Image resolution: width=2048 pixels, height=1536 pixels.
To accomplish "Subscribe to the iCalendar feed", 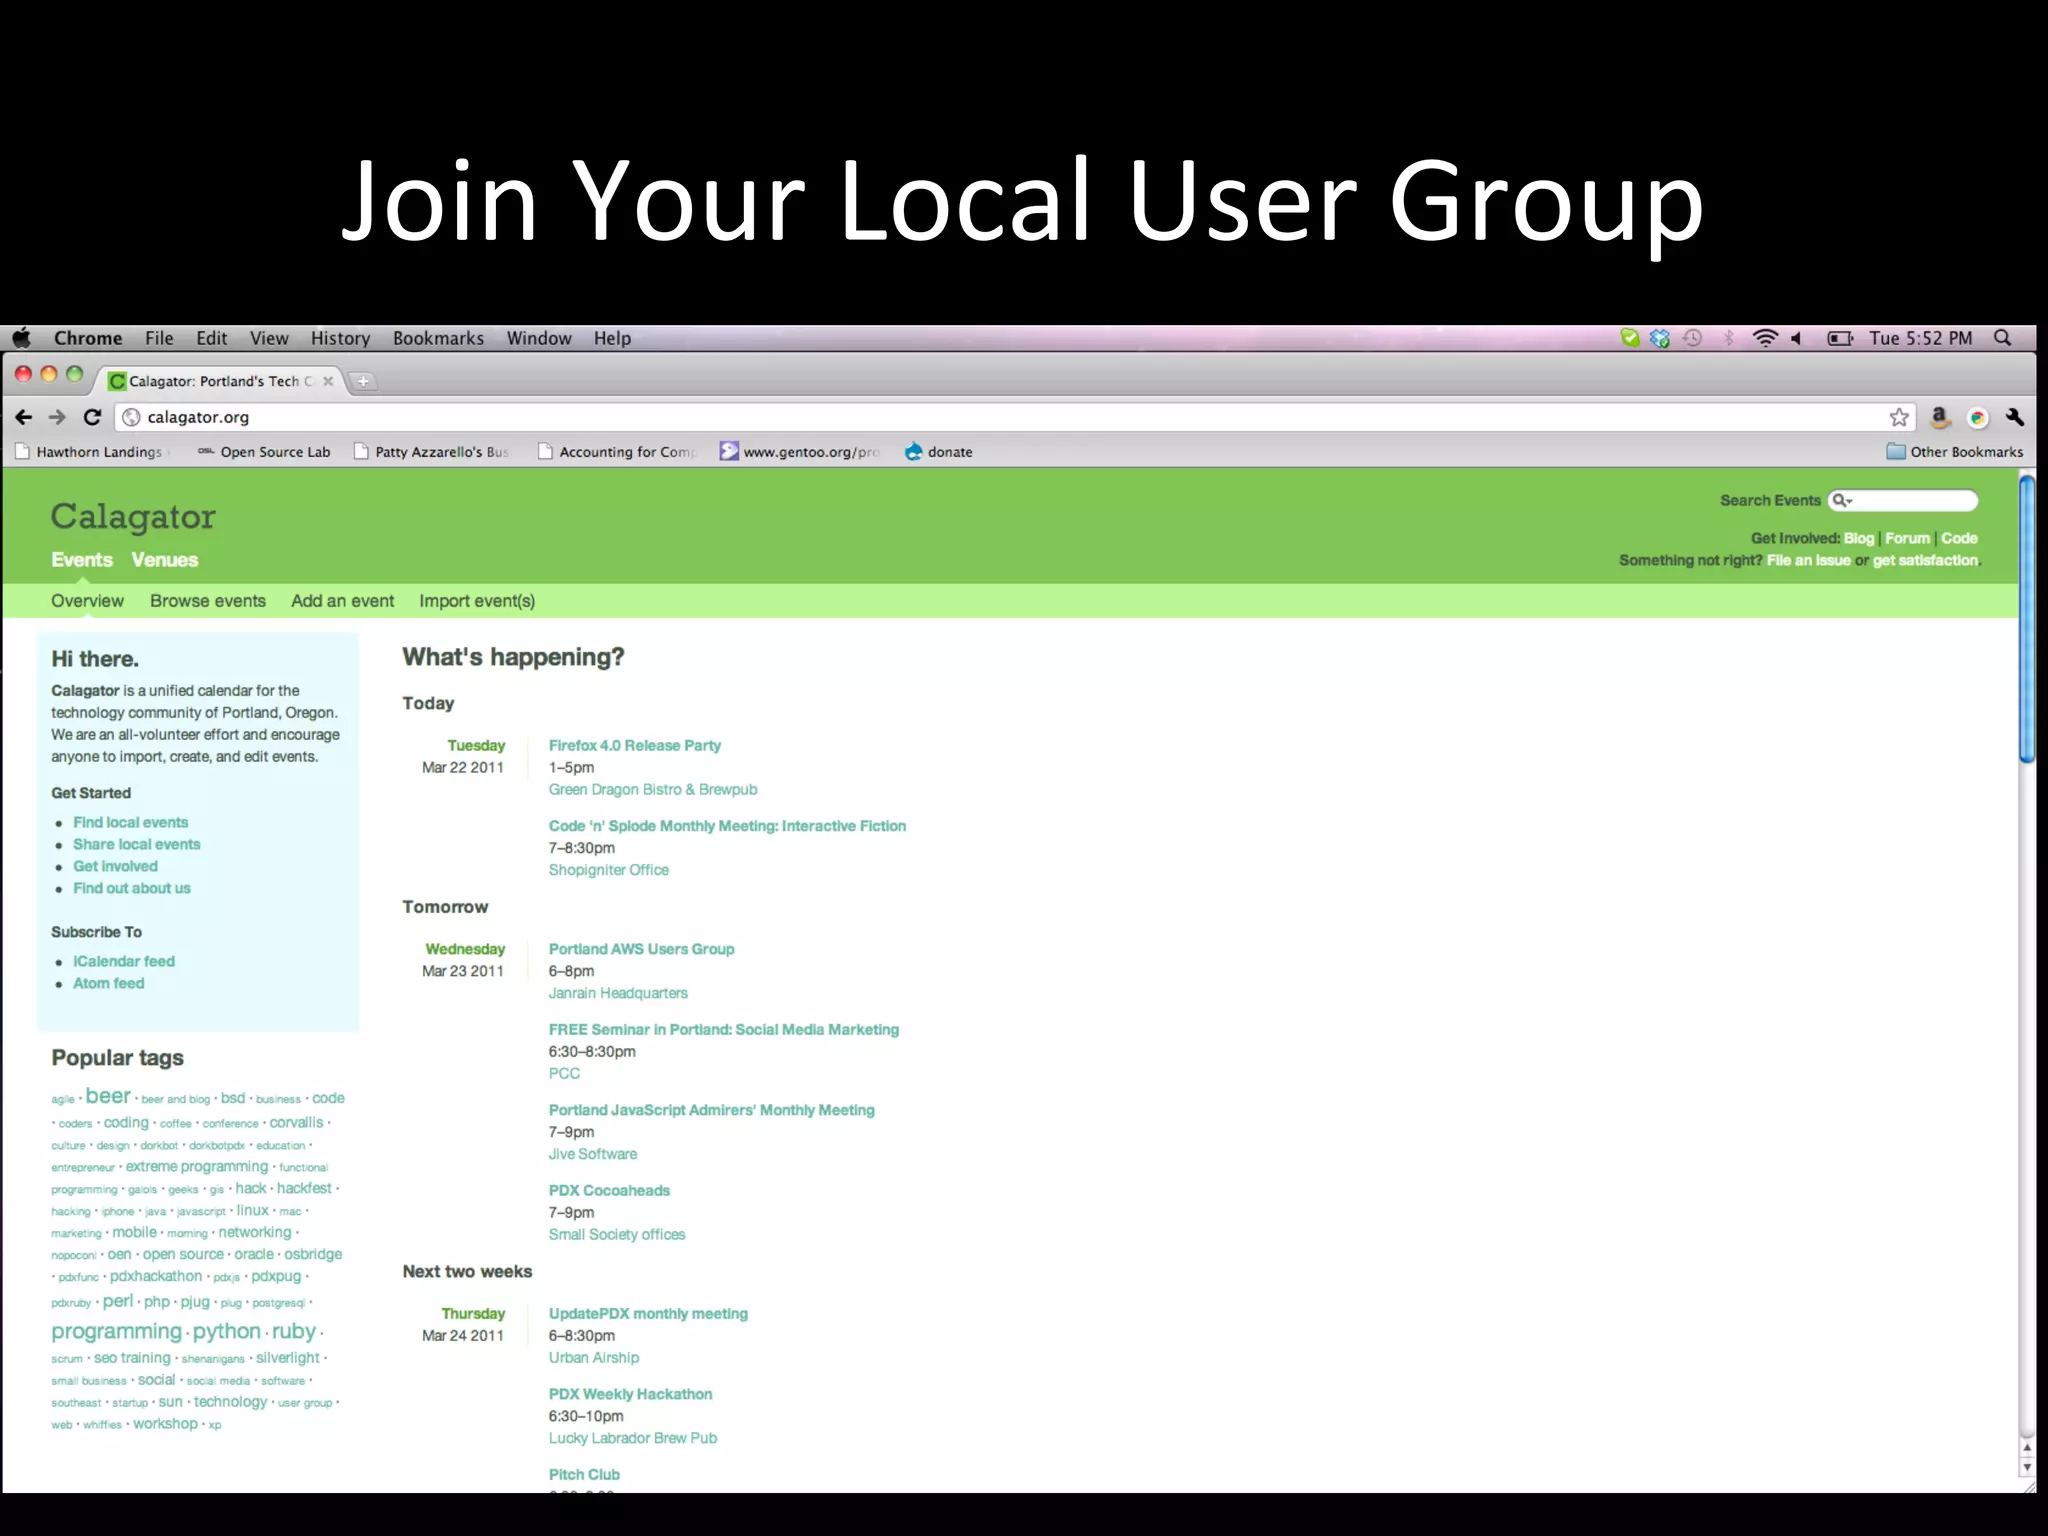I will coord(123,961).
